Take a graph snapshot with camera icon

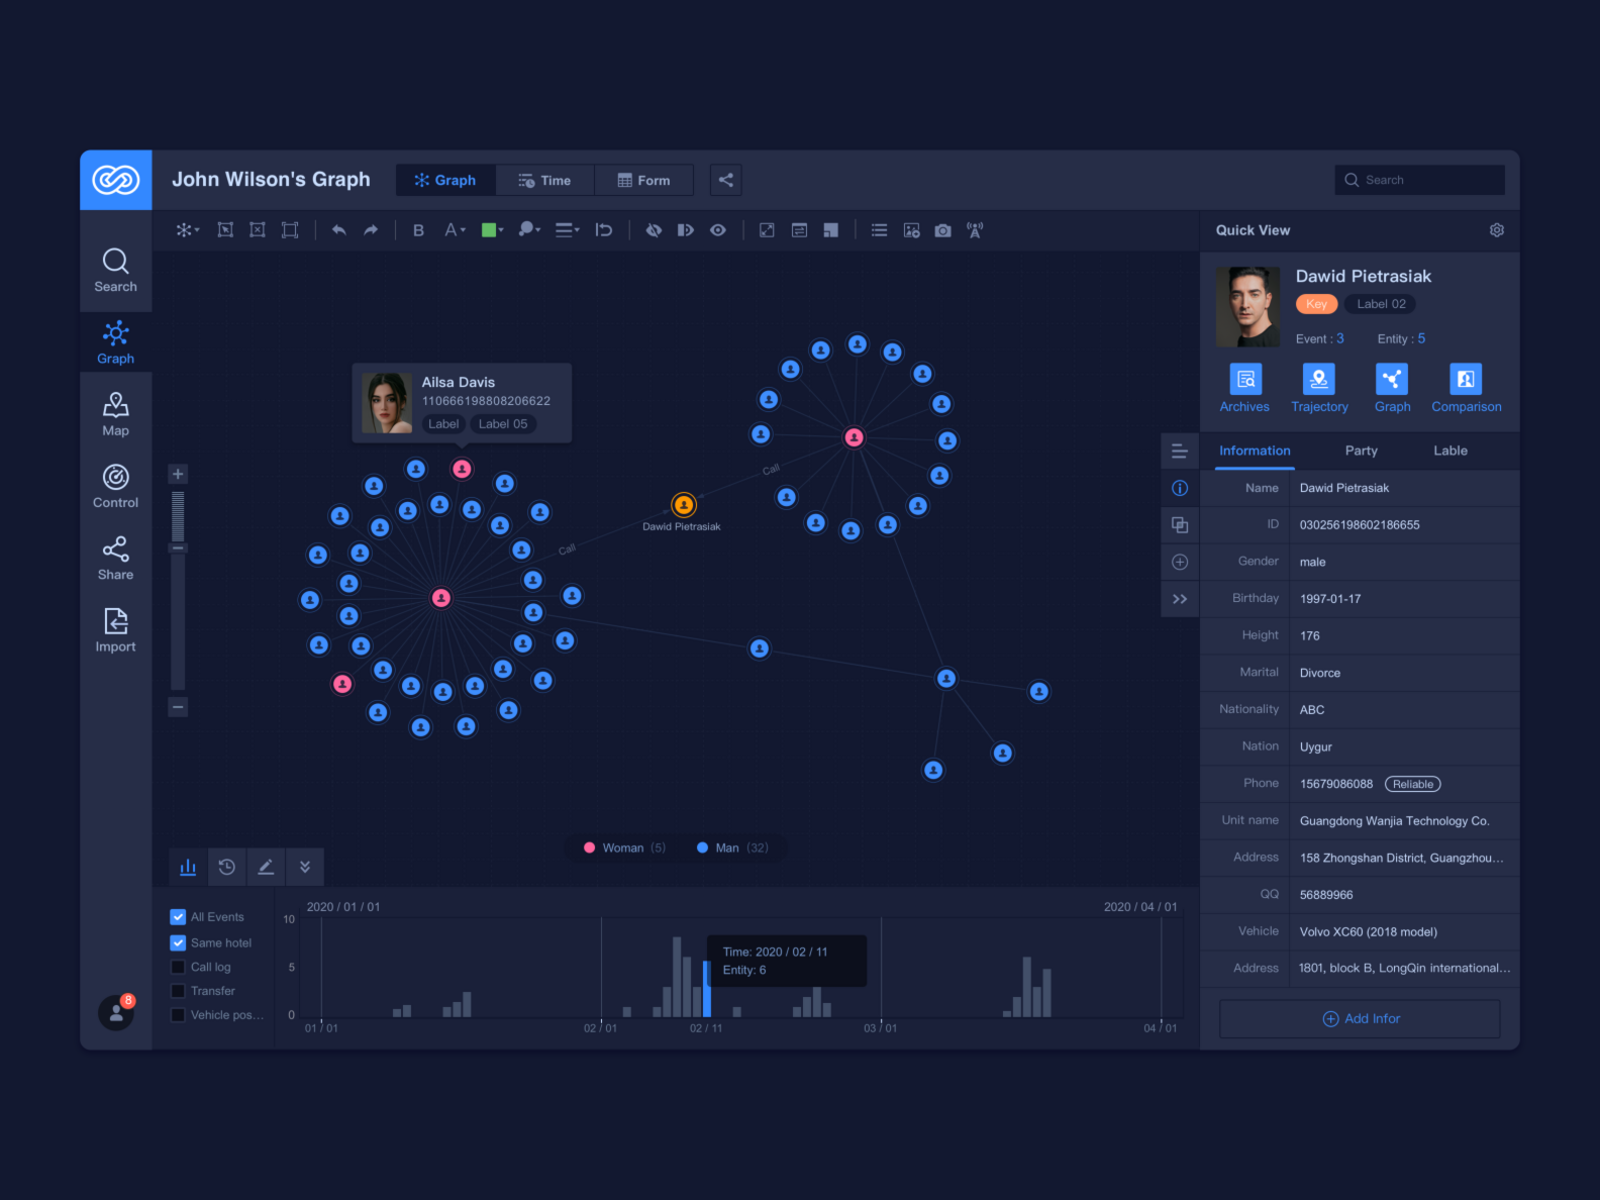point(943,230)
